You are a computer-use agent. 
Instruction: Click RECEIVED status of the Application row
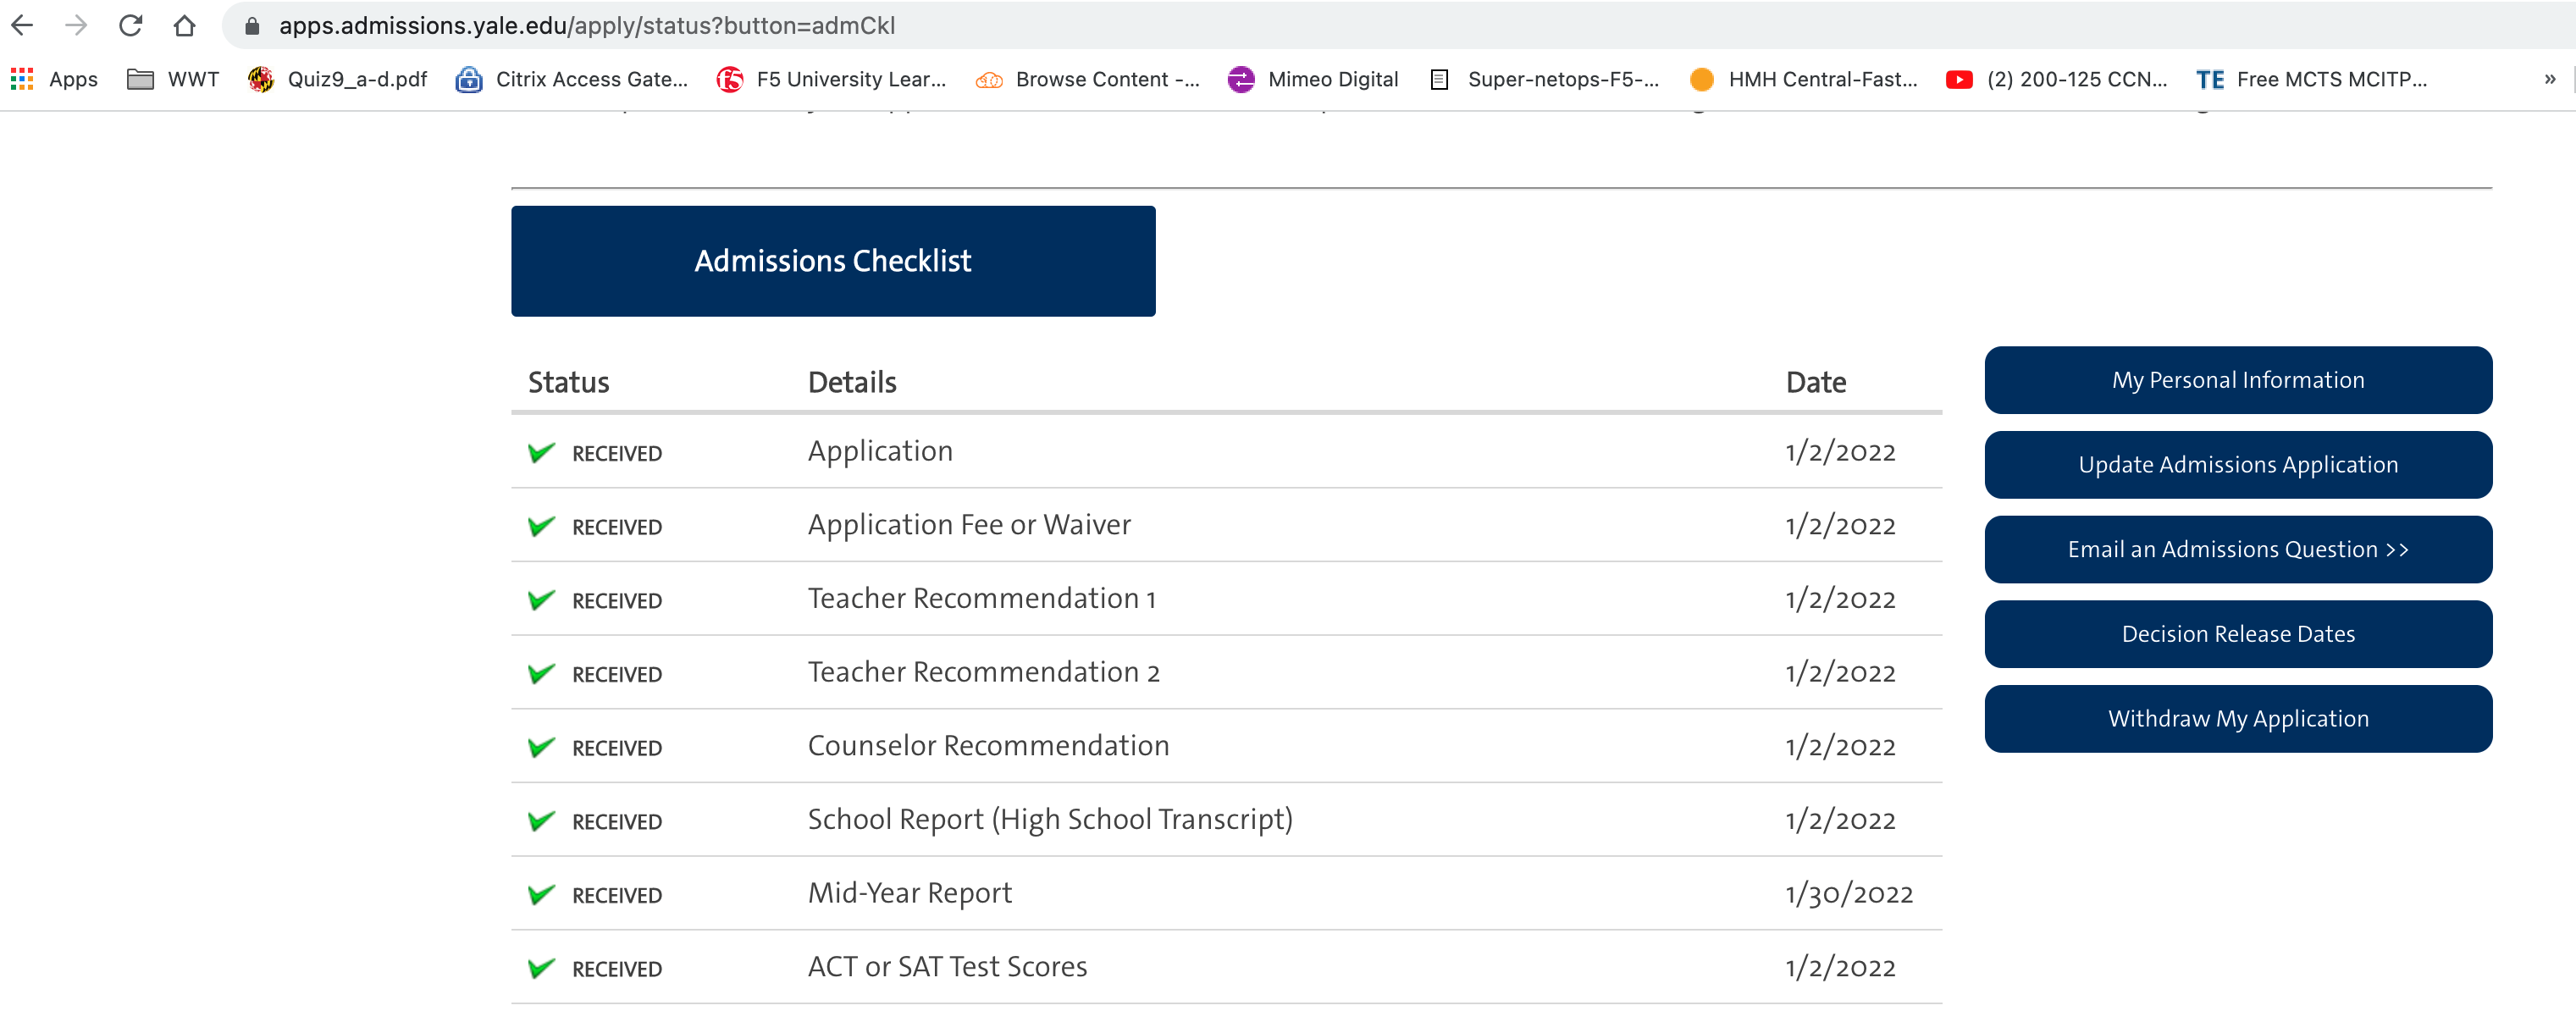tap(617, 454)
